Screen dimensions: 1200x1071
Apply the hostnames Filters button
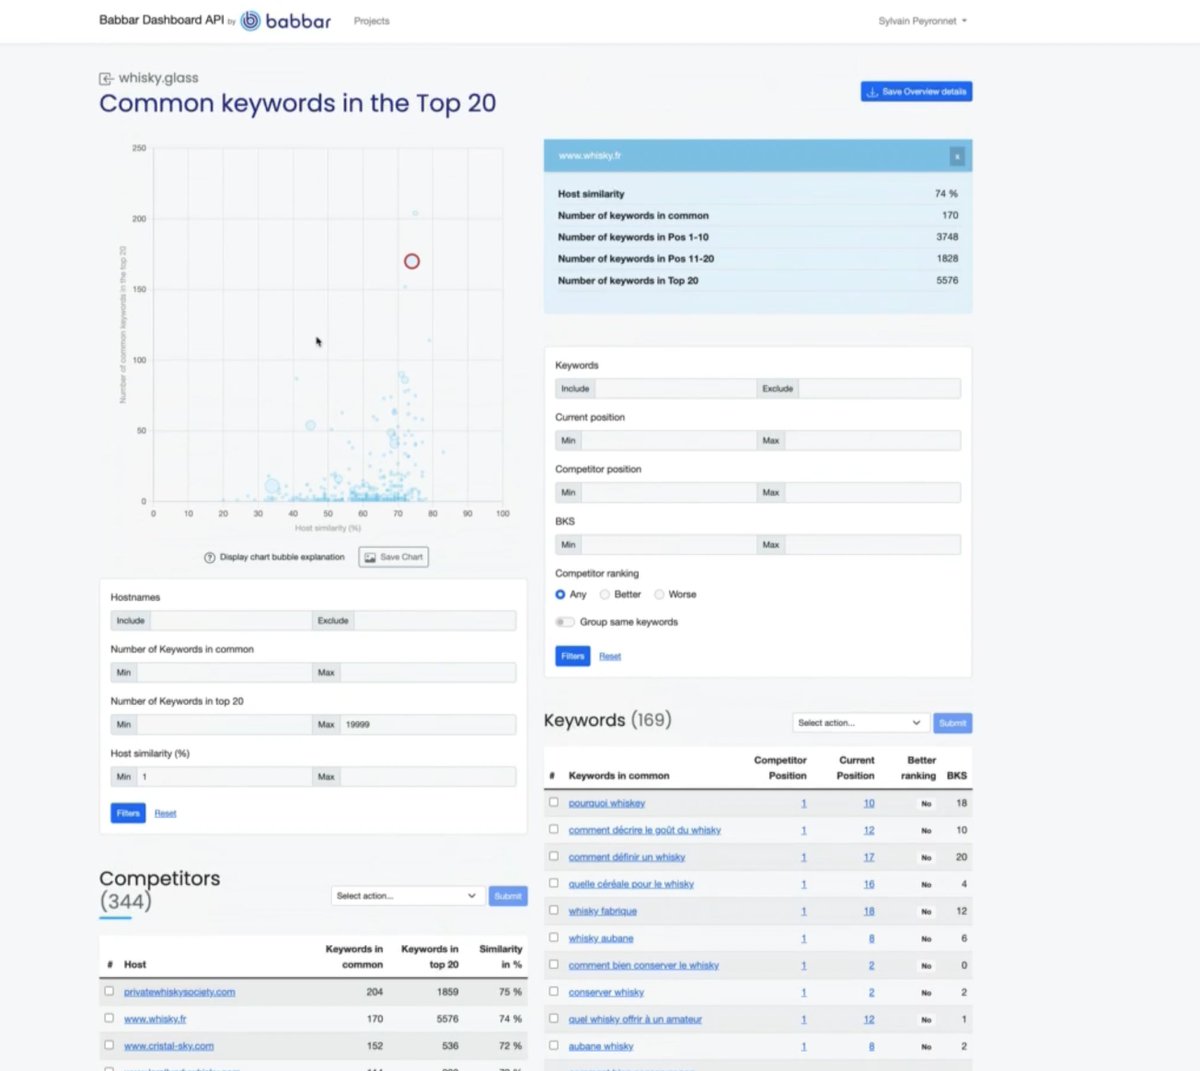coord(128,813)
